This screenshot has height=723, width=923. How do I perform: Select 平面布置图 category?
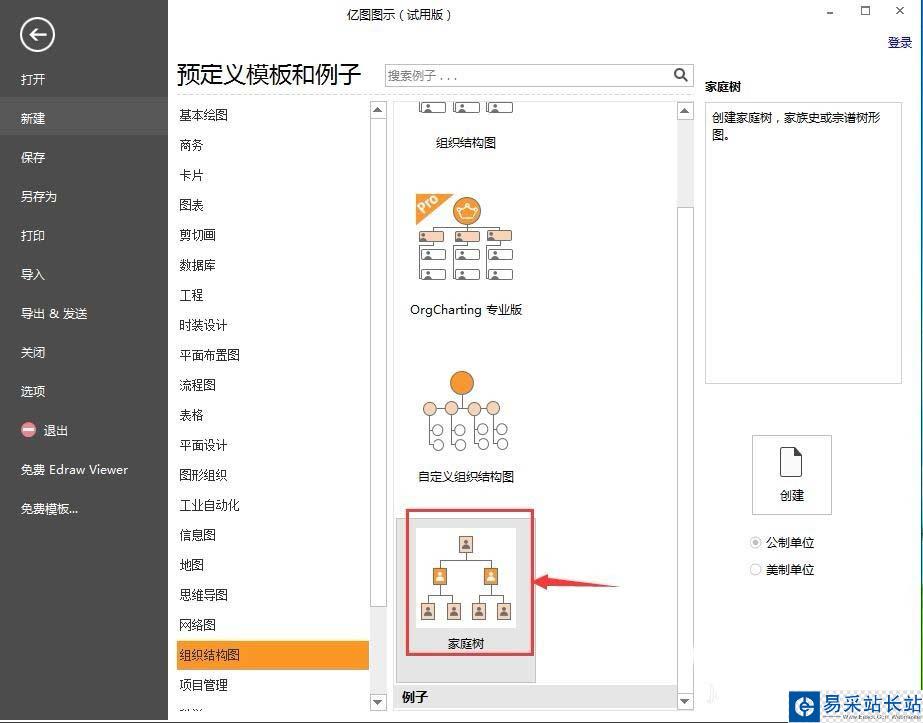tap(210, 355)
